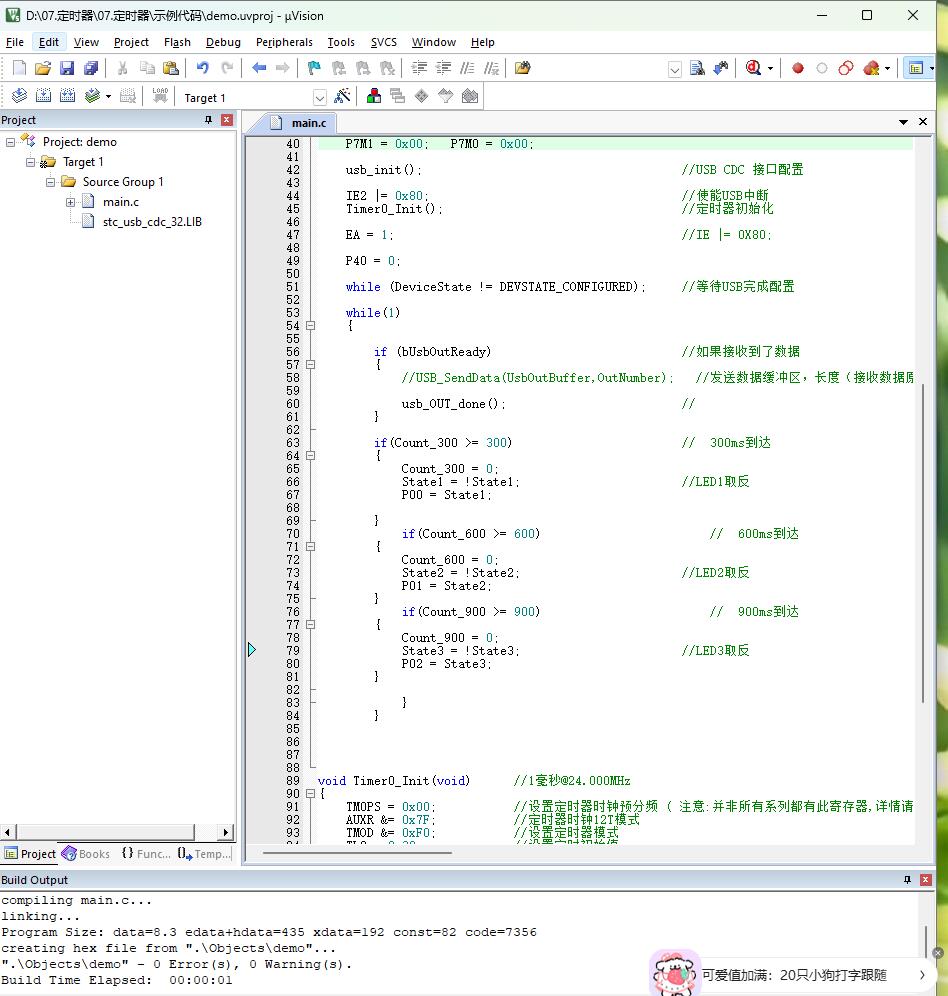
Task: Pin the Build Output panel with the pushpin
Action: [907, 879]
